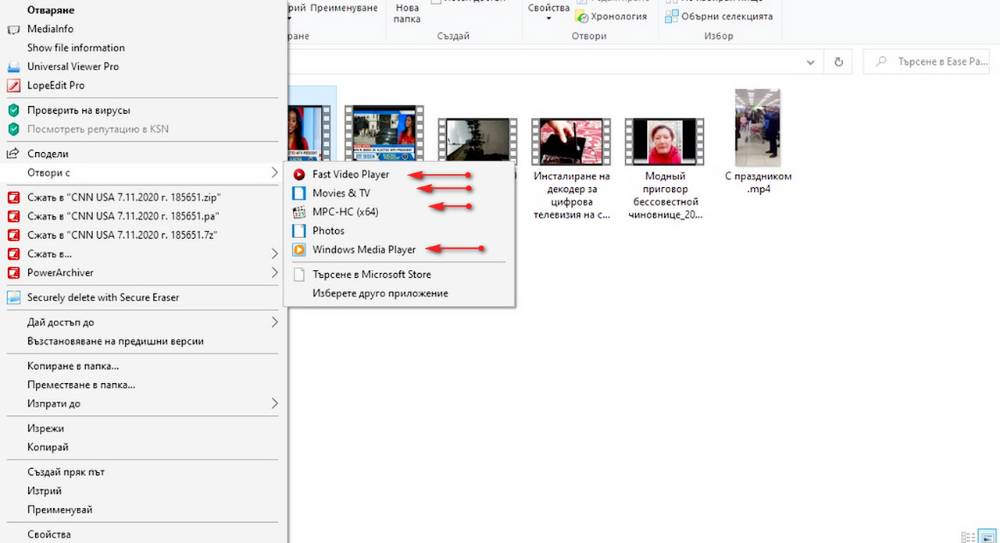Image resolution: width=1000 pixels, height=543 pixels.
Task: Click the MPC-HC (x64) icon
Action: [x=298, y=212]
